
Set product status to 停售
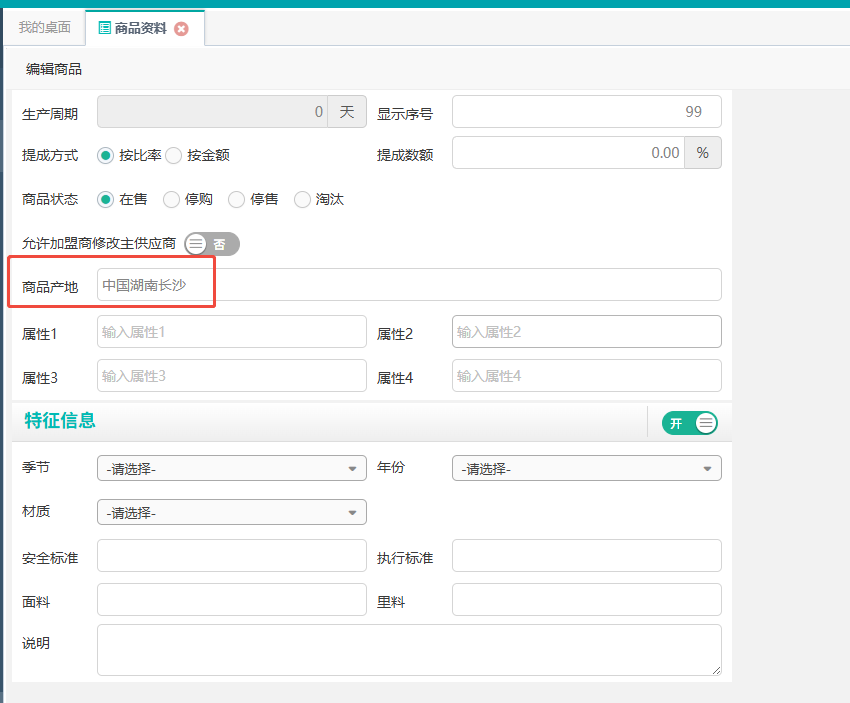pyautogui.click(x=236, y=199)
